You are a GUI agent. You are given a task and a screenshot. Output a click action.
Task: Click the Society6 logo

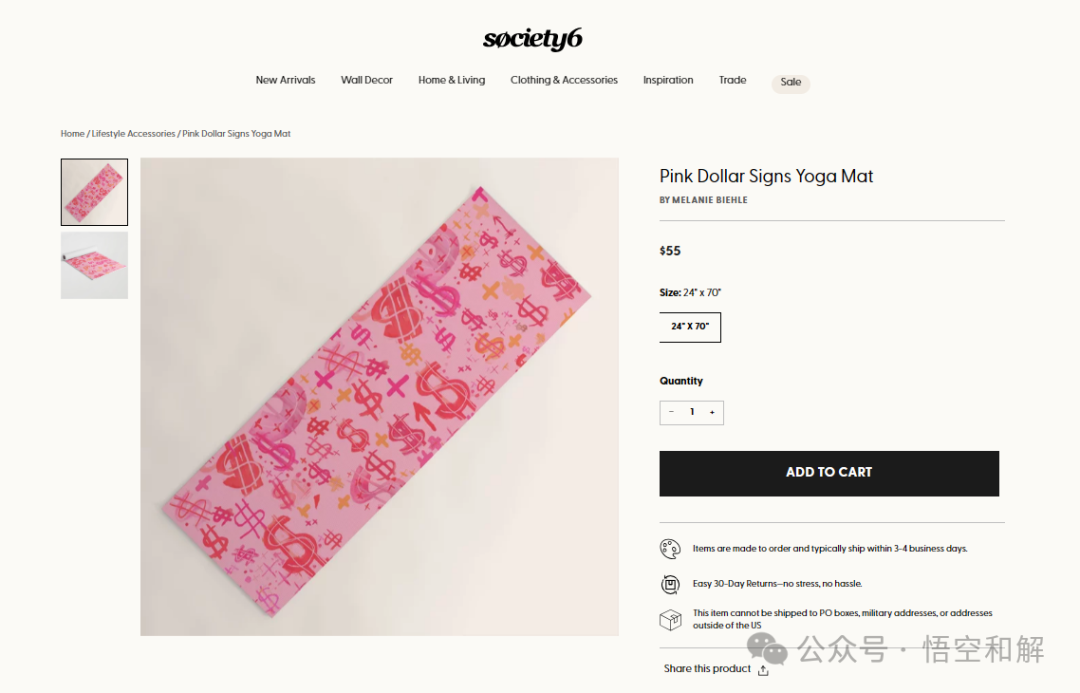tap(532, 39)
